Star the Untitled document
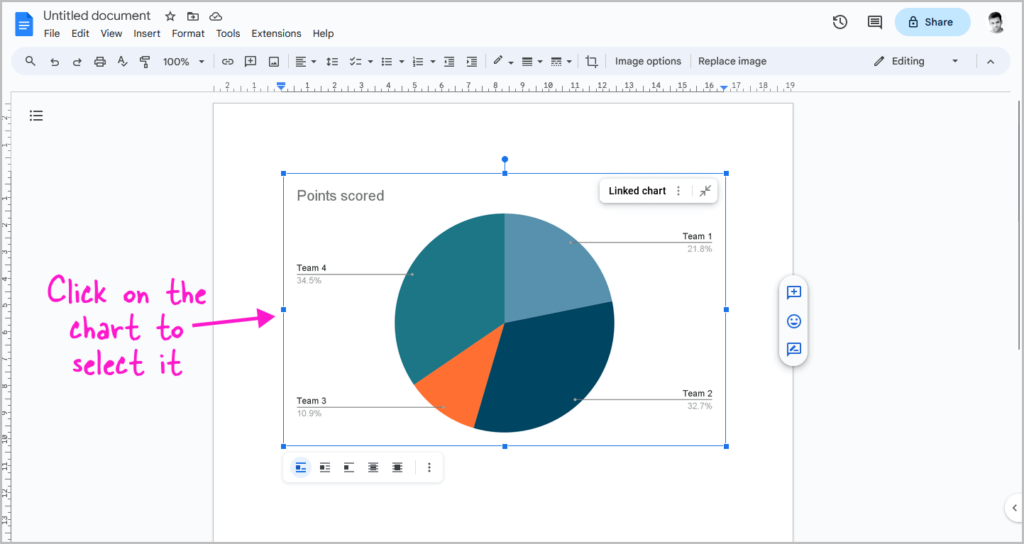This screenshot has width=1024, height=544. [170, 16]
